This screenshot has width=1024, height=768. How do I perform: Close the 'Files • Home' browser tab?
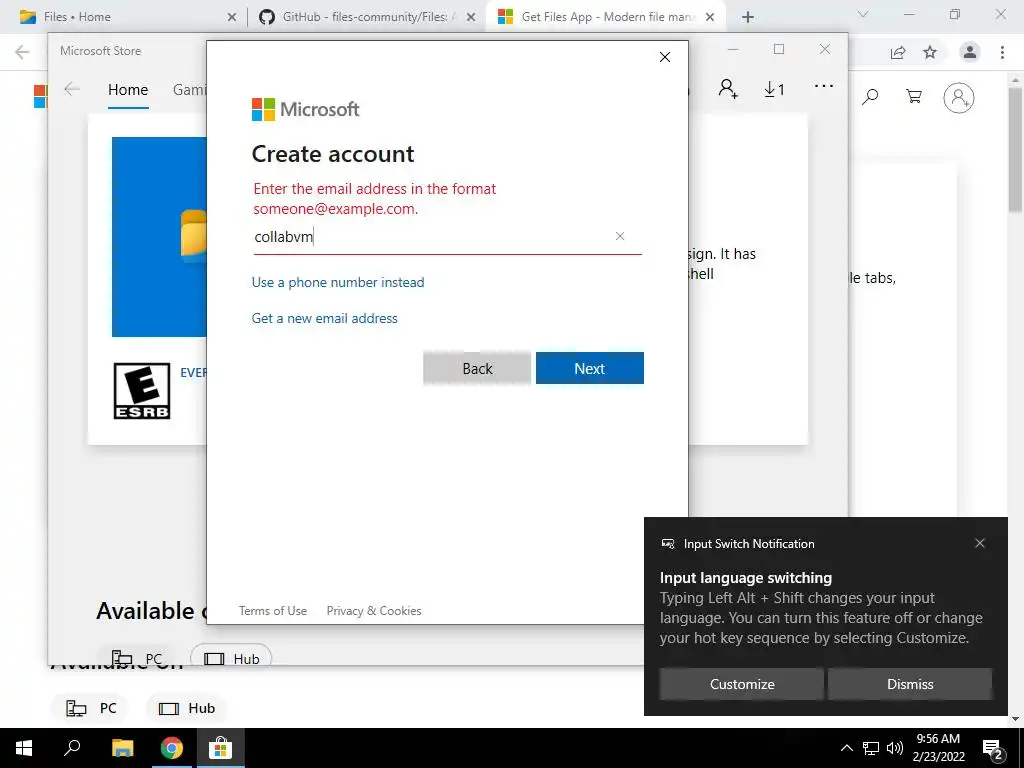[x=232, y=17]
